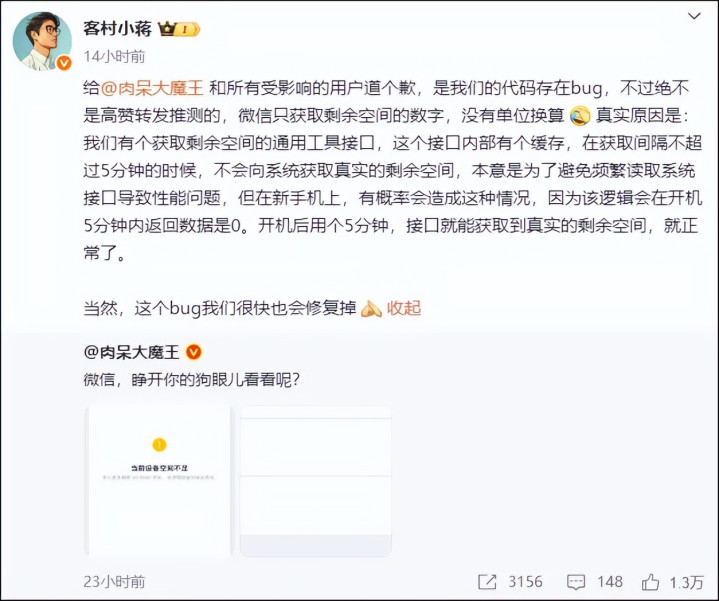Click the verified badge beside 肉呆大魔王
The height and width of the screenshot is (601, 719).
click(x=194, y=352)
